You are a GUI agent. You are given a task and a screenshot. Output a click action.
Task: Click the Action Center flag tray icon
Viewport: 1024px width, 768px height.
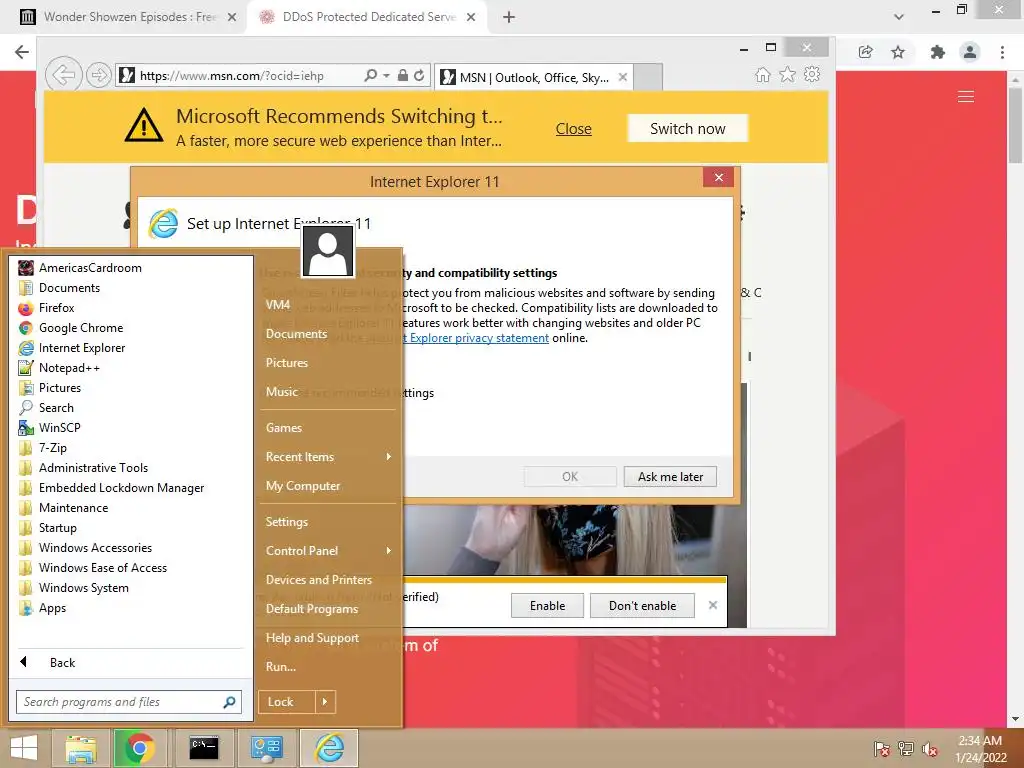pos(881,749)
